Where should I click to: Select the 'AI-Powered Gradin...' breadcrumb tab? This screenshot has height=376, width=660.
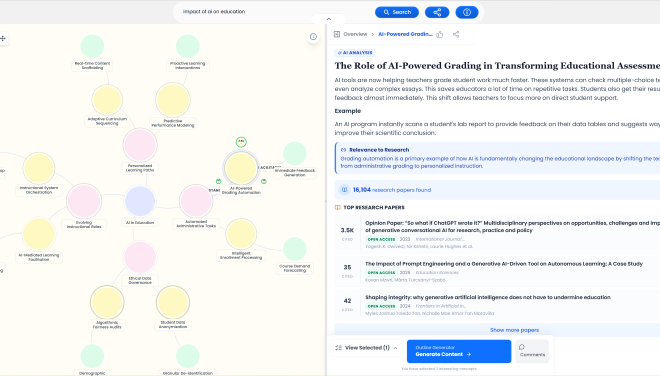tap(405, 34)
